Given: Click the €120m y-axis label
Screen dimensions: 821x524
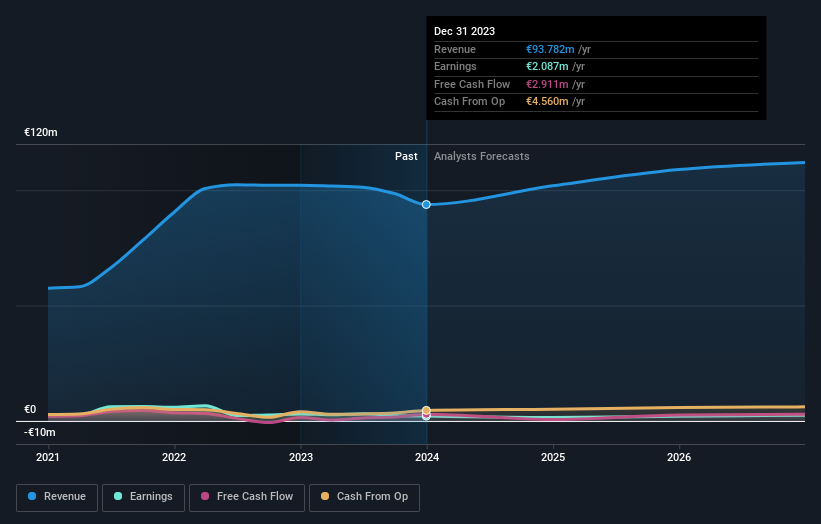Looking at the screenshot, I should pyautogui.click(x=41, y=132).
